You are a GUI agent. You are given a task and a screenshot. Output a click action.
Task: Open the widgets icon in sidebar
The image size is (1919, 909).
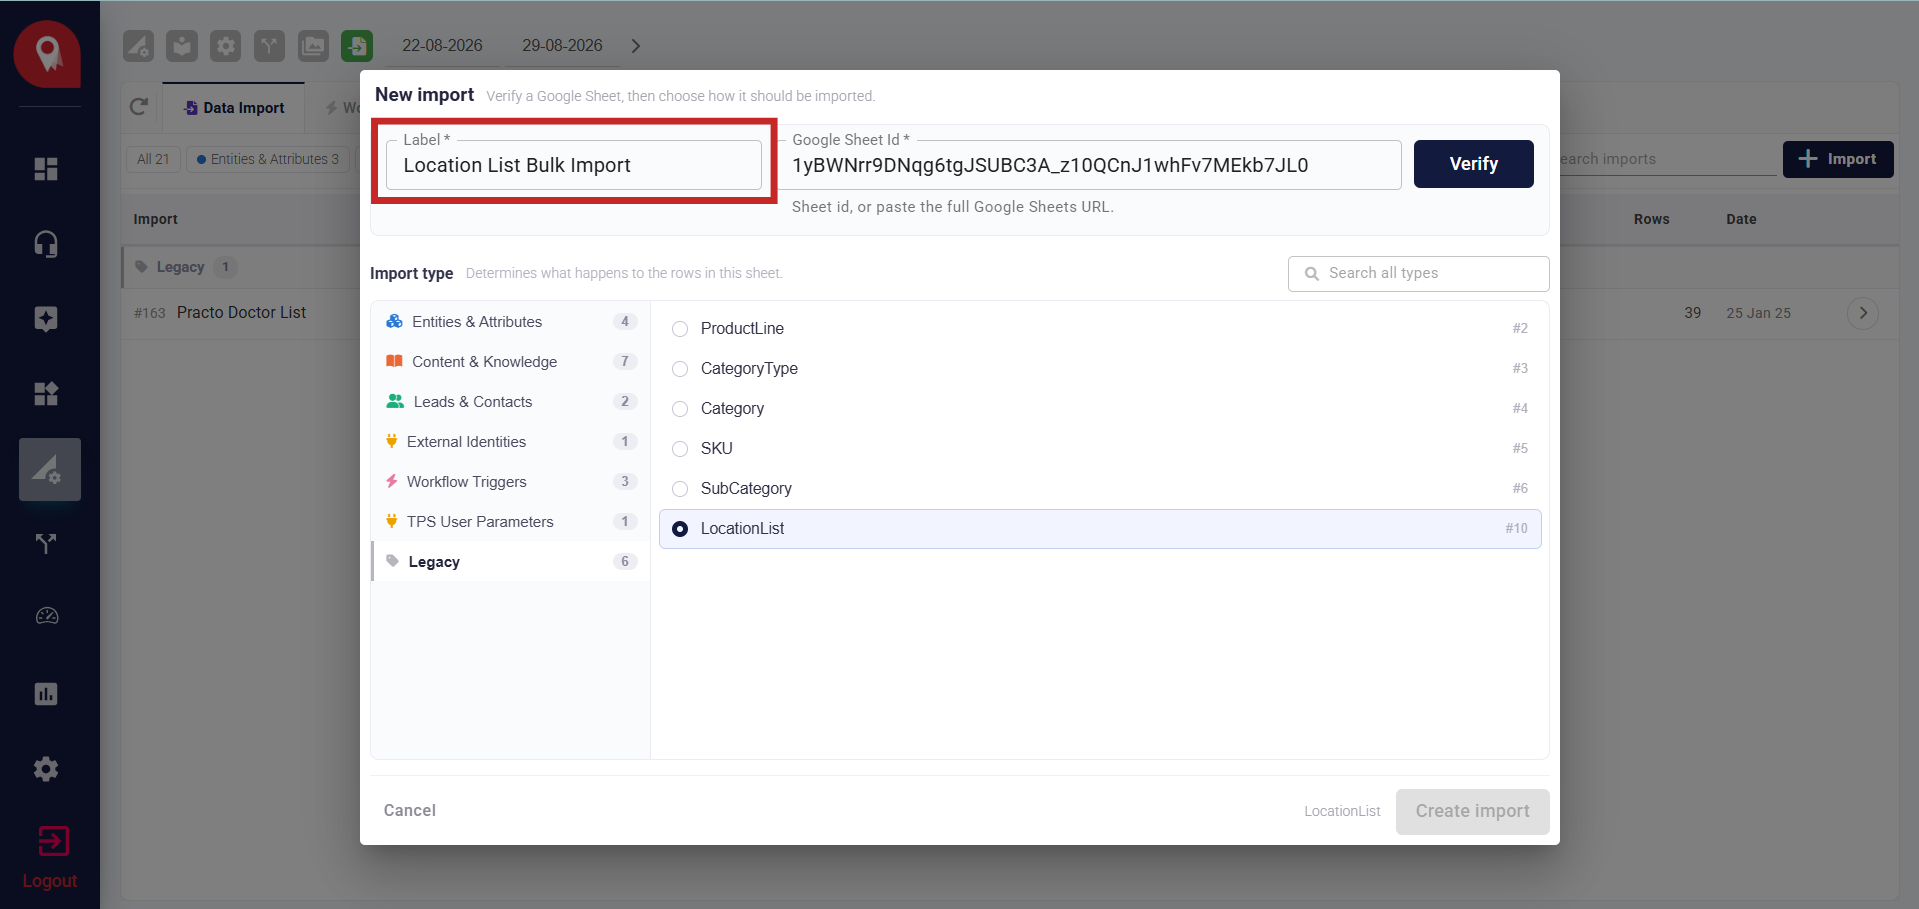click(x=46, y=394)
